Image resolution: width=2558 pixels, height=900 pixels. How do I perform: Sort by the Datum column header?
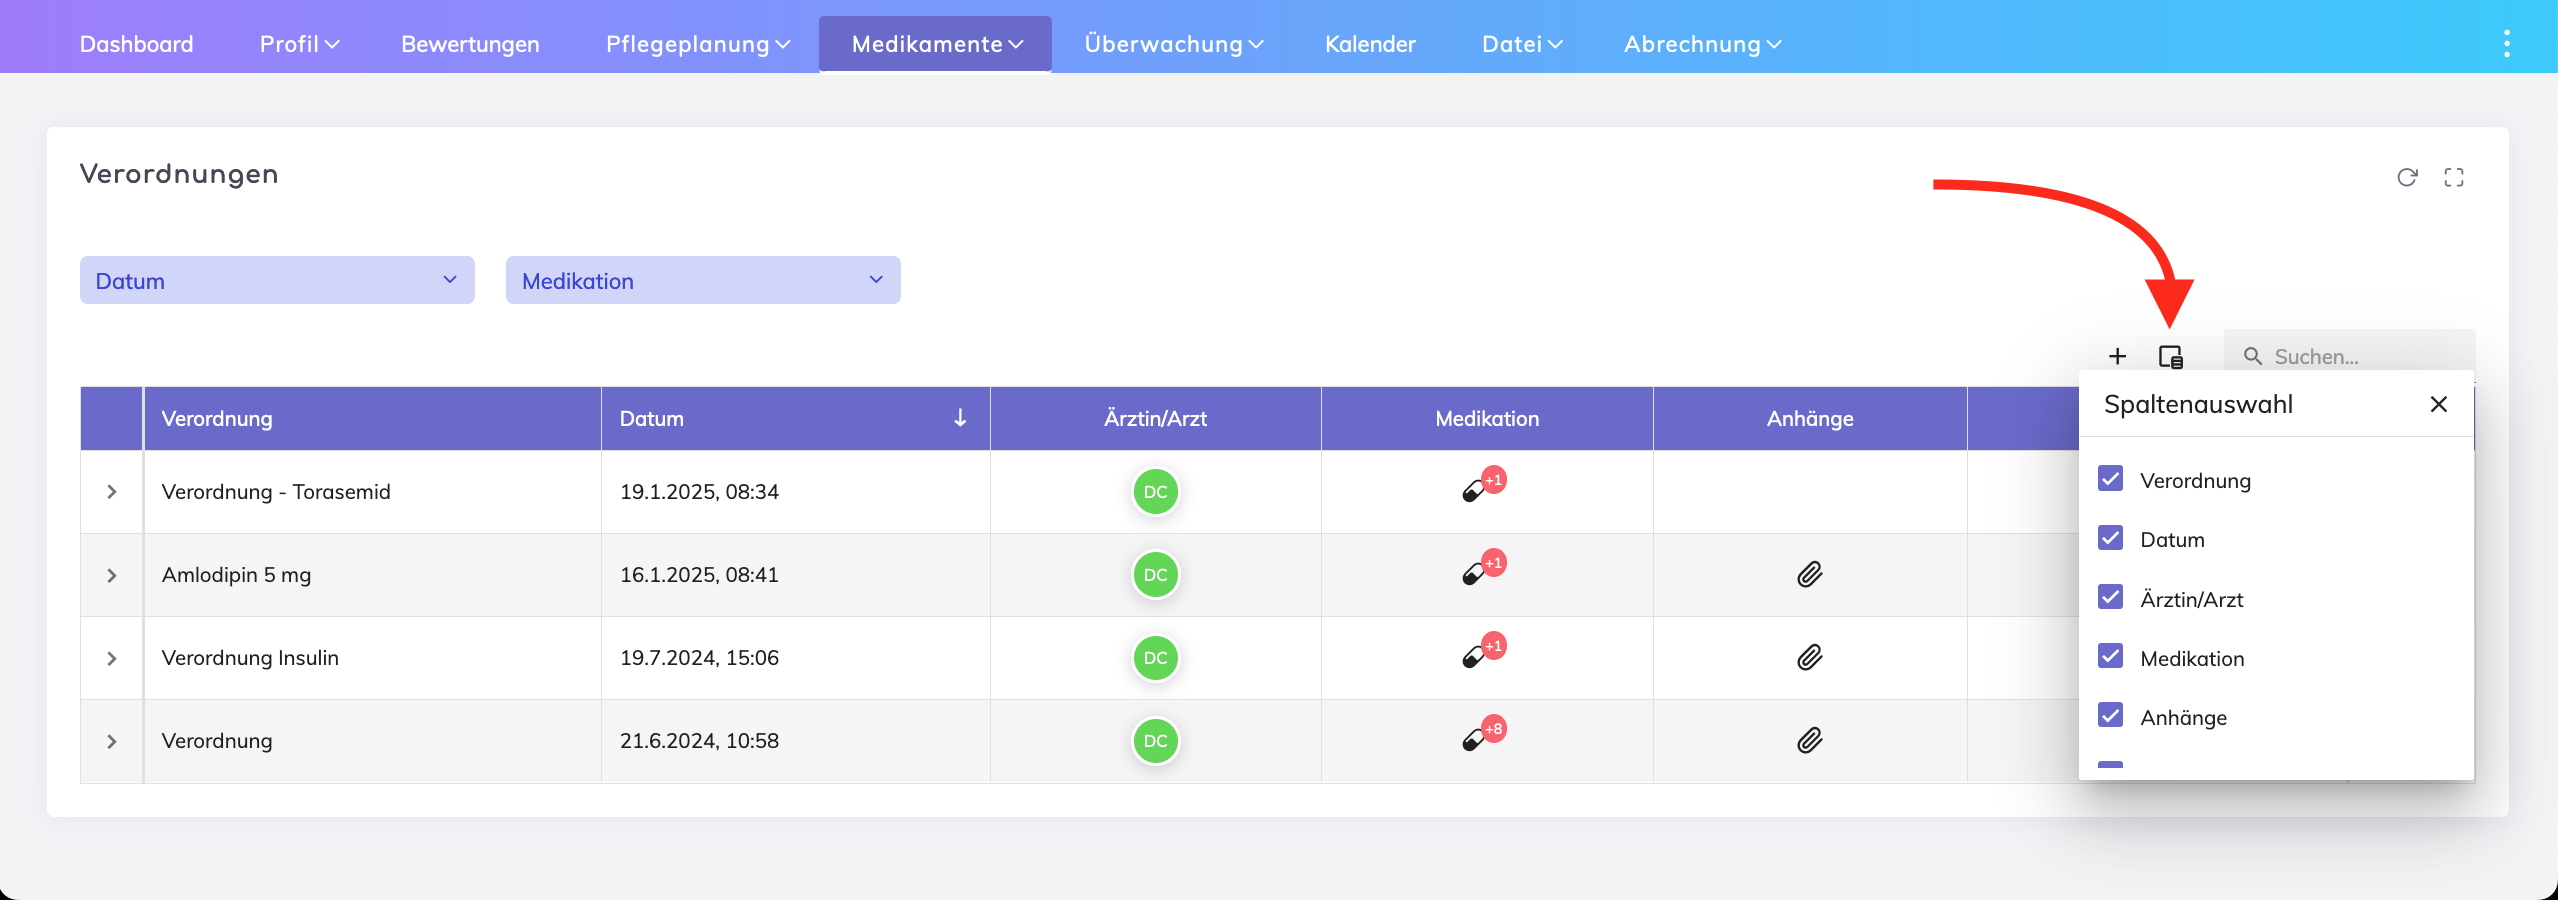pos(796,418)
